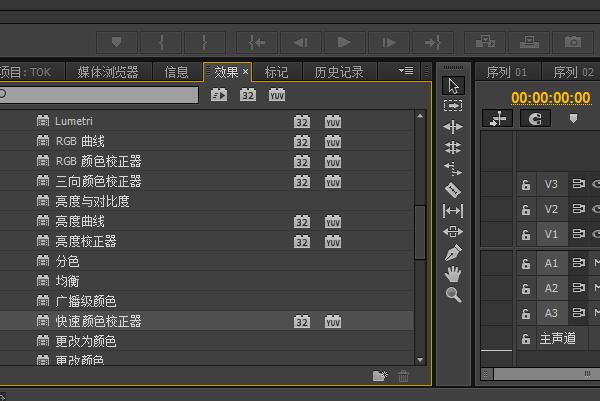The width and height of the screenshot is (600, 401).
Task: Click Go to In point button
Action: pos(257,42)
